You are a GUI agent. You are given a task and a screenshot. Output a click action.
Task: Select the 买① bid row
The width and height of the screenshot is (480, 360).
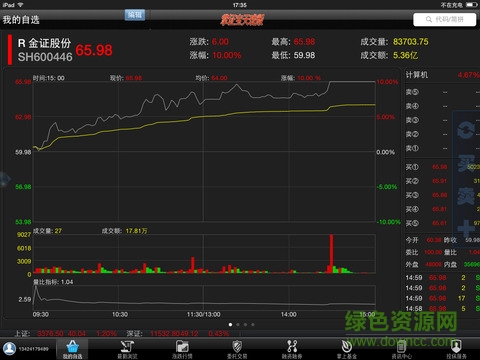click(x=443, y=167)
